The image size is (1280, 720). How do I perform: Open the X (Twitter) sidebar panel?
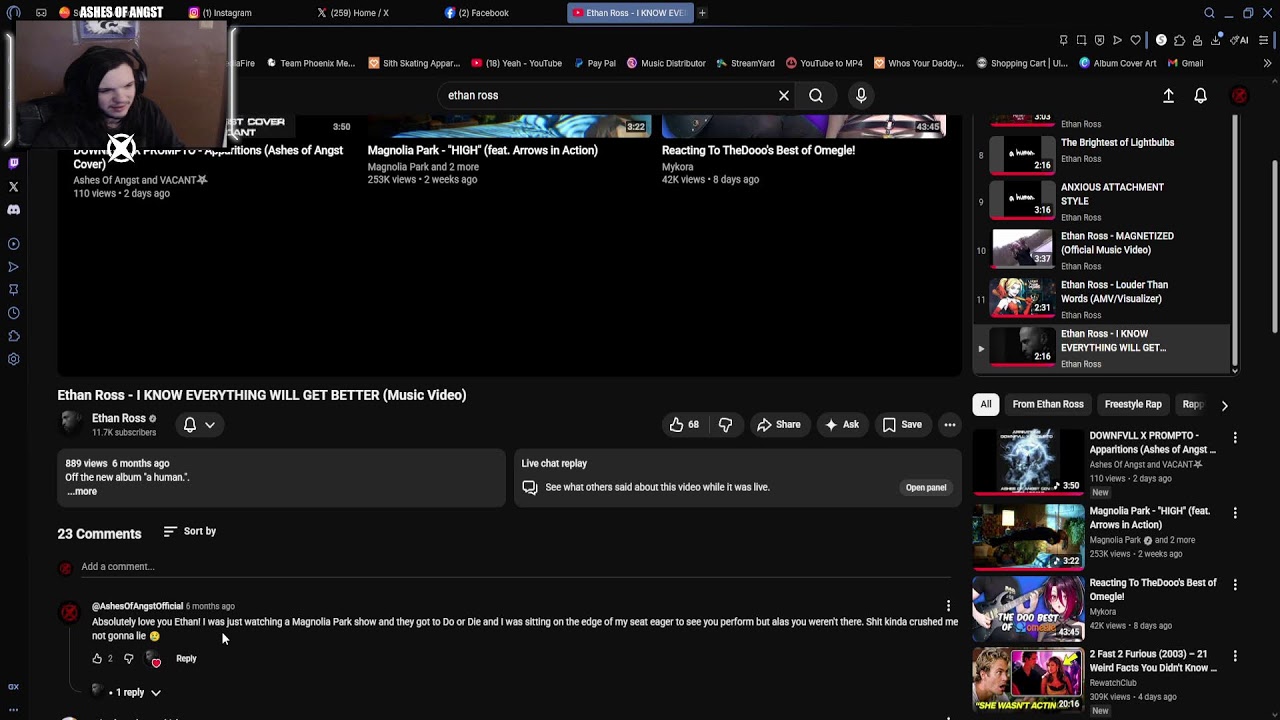pyautogui.click(x=13, y=187)
